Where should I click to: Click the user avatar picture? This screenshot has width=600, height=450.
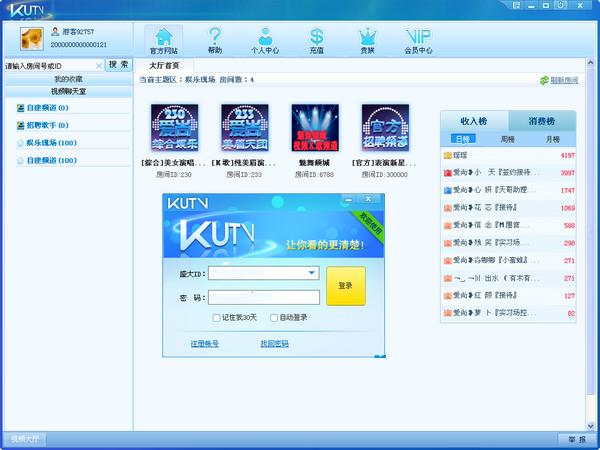pos(32,39)
